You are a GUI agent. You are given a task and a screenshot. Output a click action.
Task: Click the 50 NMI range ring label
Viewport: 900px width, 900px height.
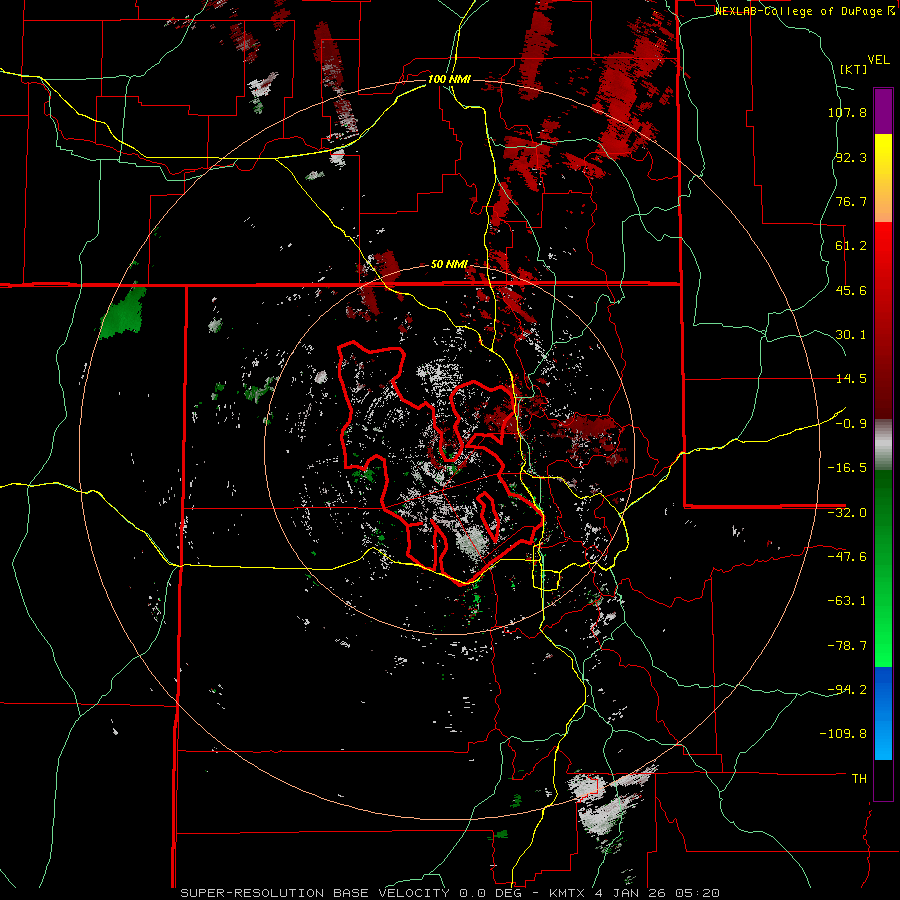point(449,265)
